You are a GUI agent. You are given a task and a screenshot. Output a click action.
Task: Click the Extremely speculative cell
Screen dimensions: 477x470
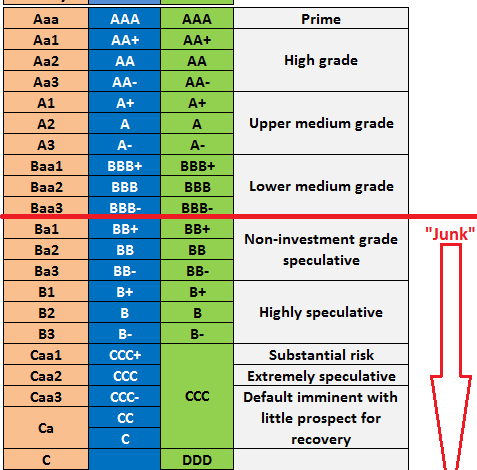321,376
